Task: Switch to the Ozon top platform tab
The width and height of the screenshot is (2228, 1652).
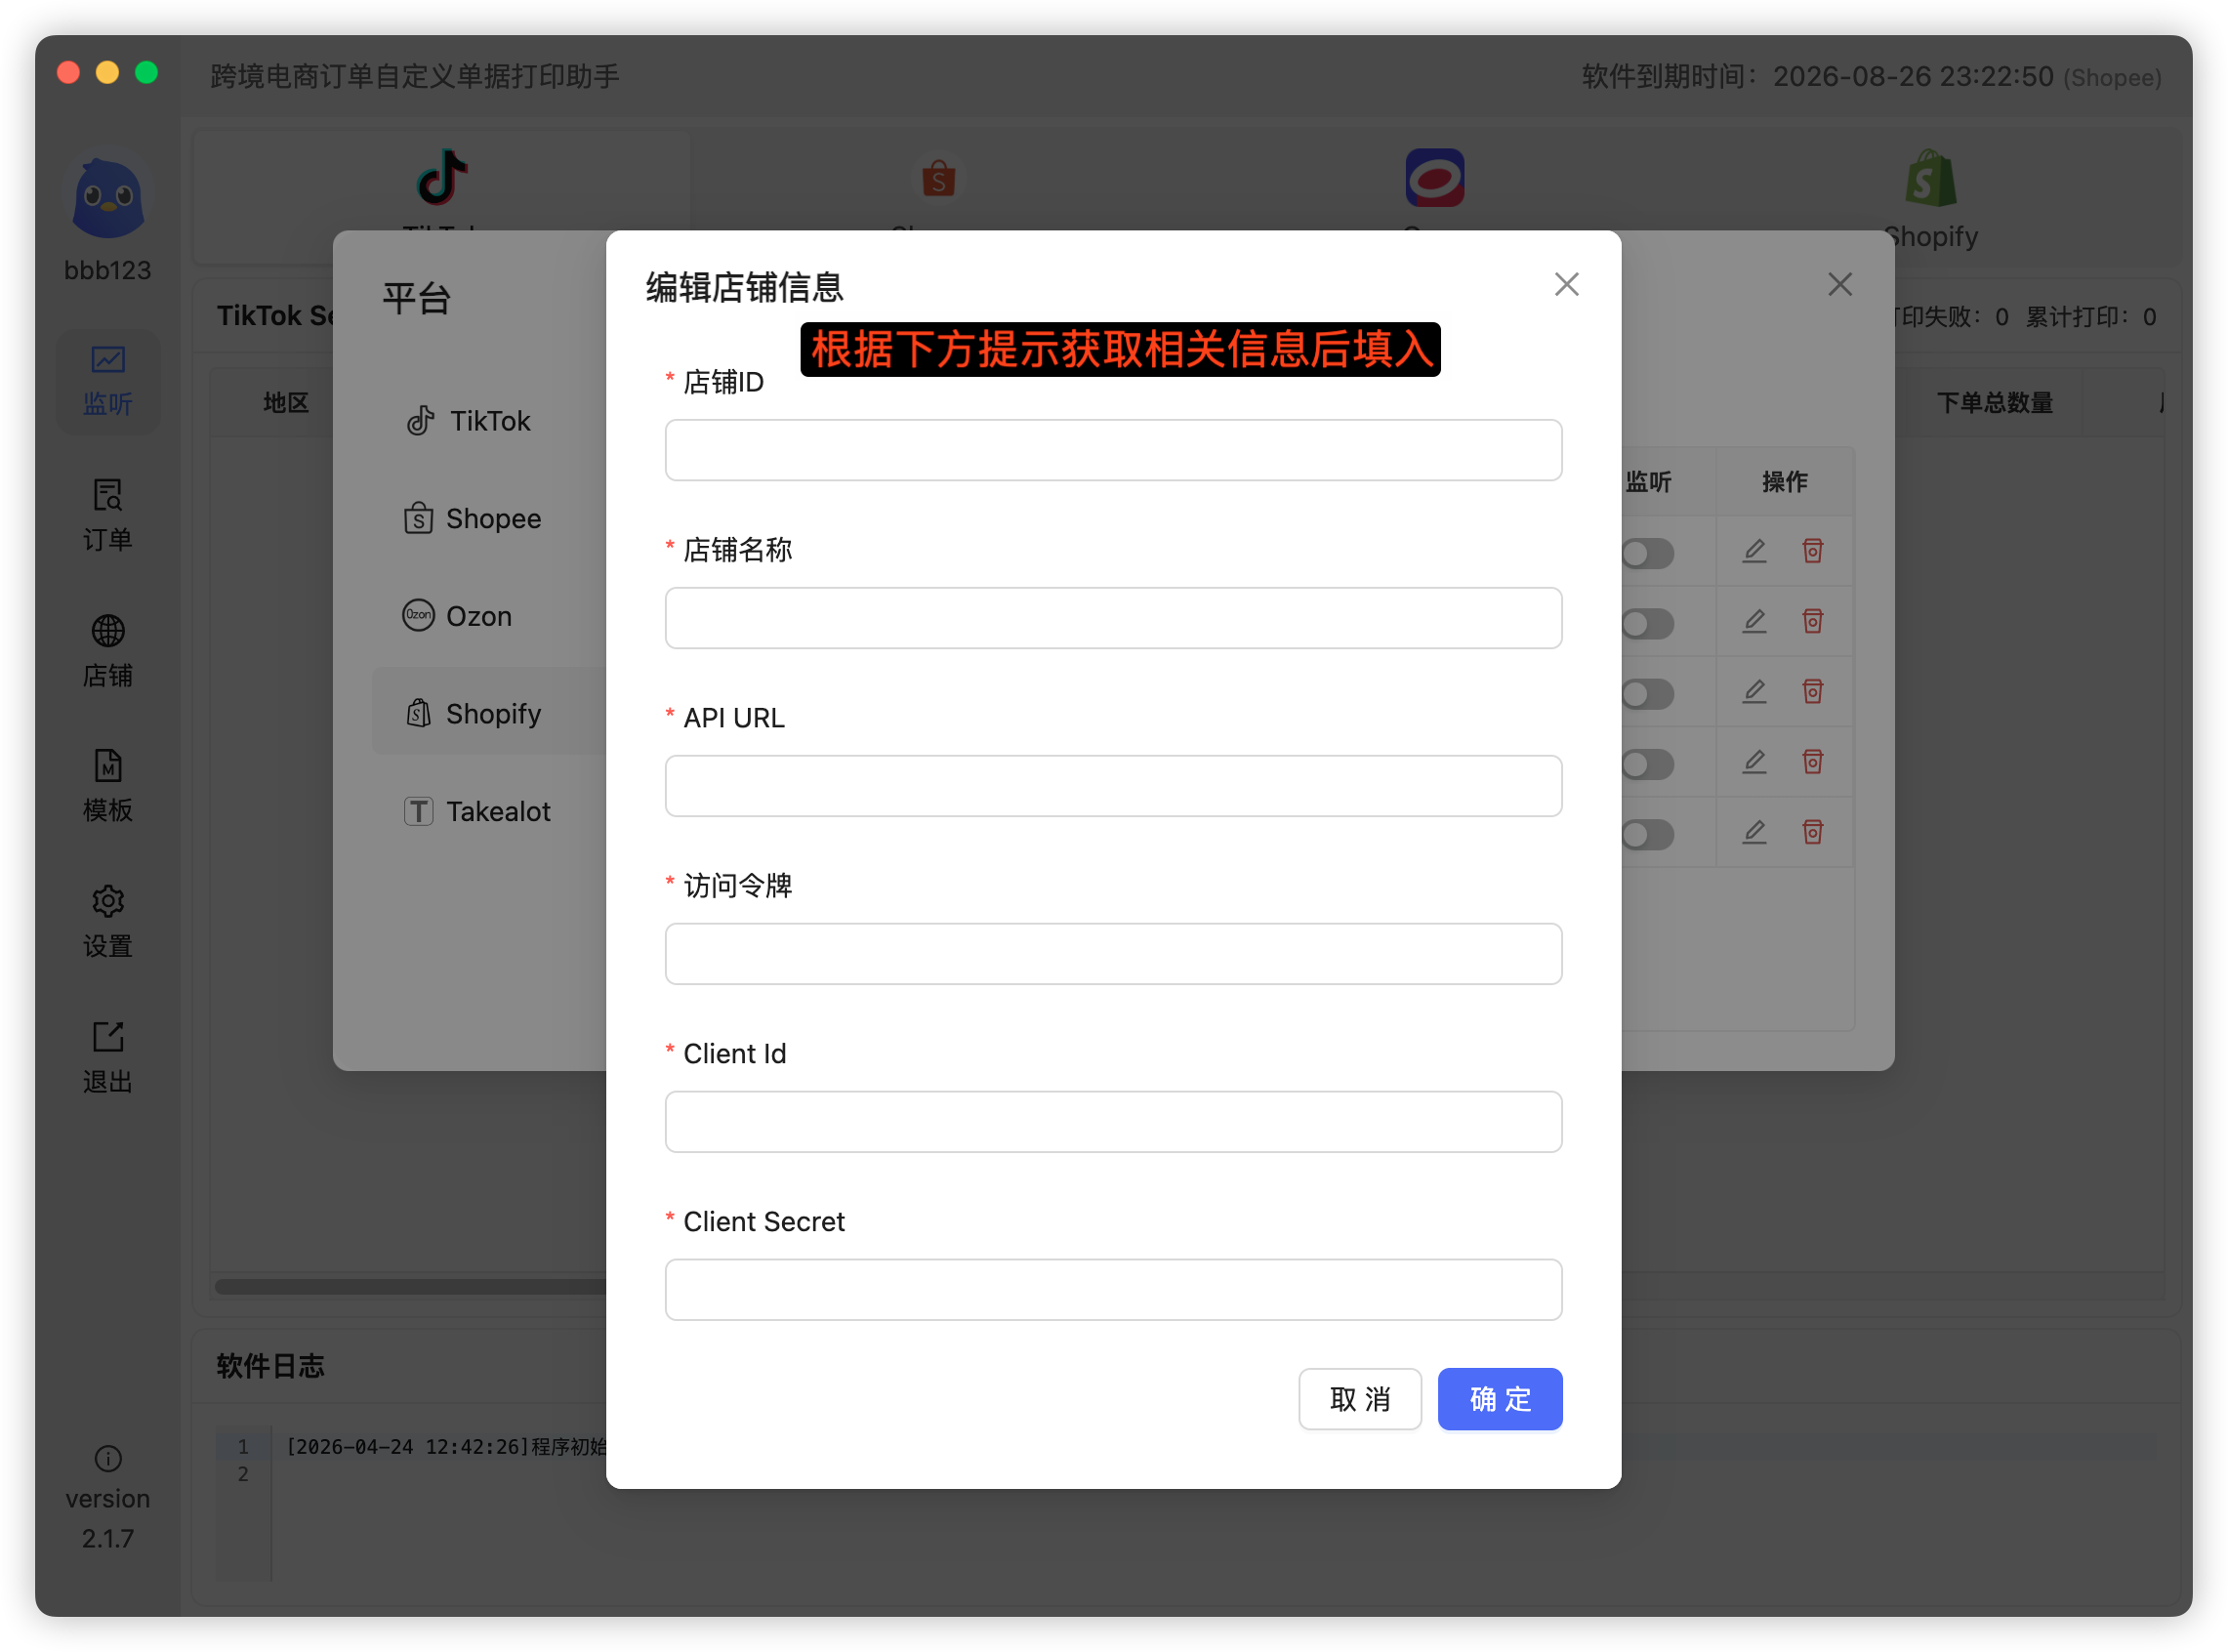Action: tap(1434, 196)
